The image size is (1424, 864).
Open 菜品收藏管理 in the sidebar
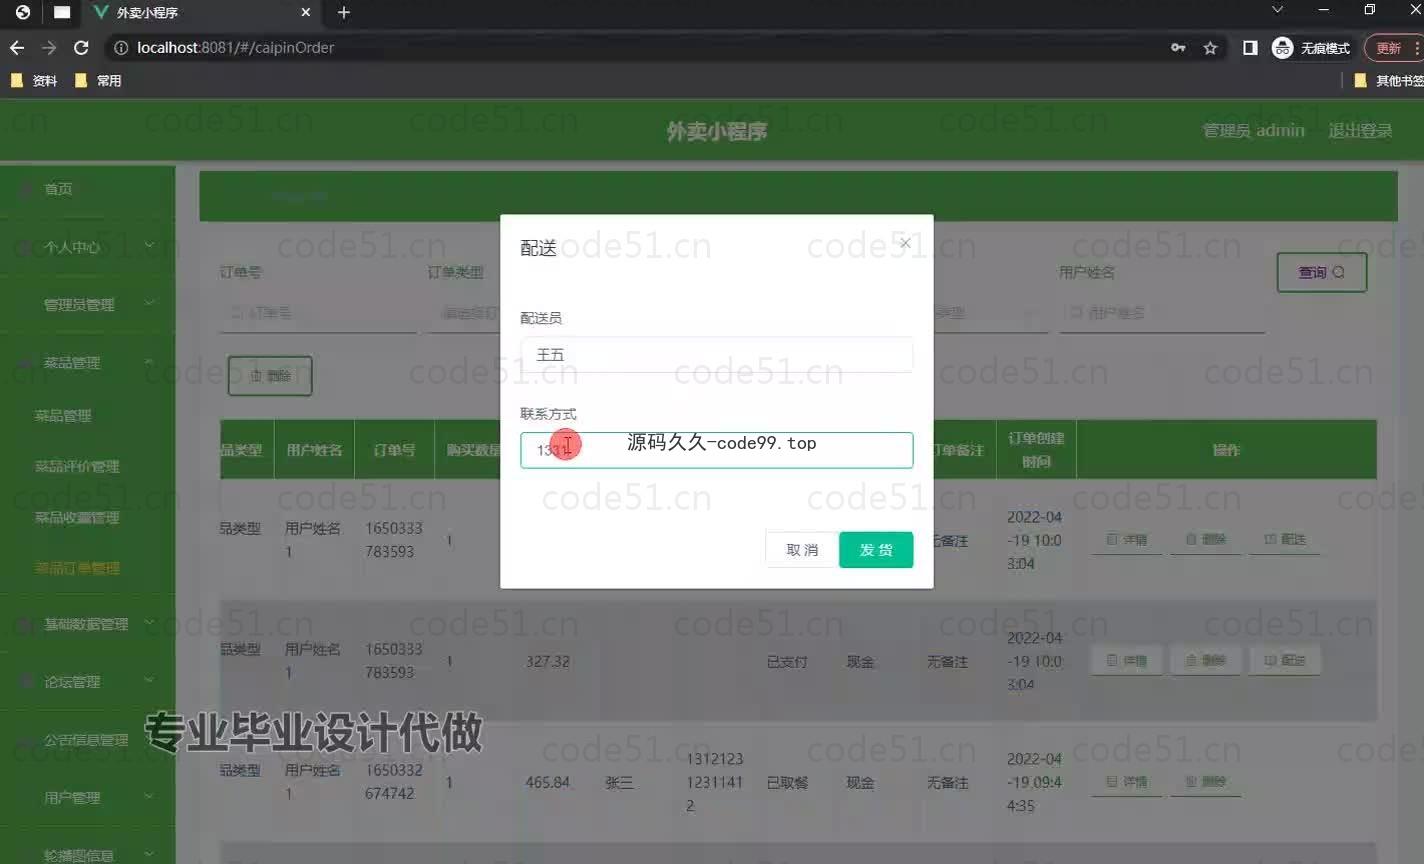tap(77, 518)
